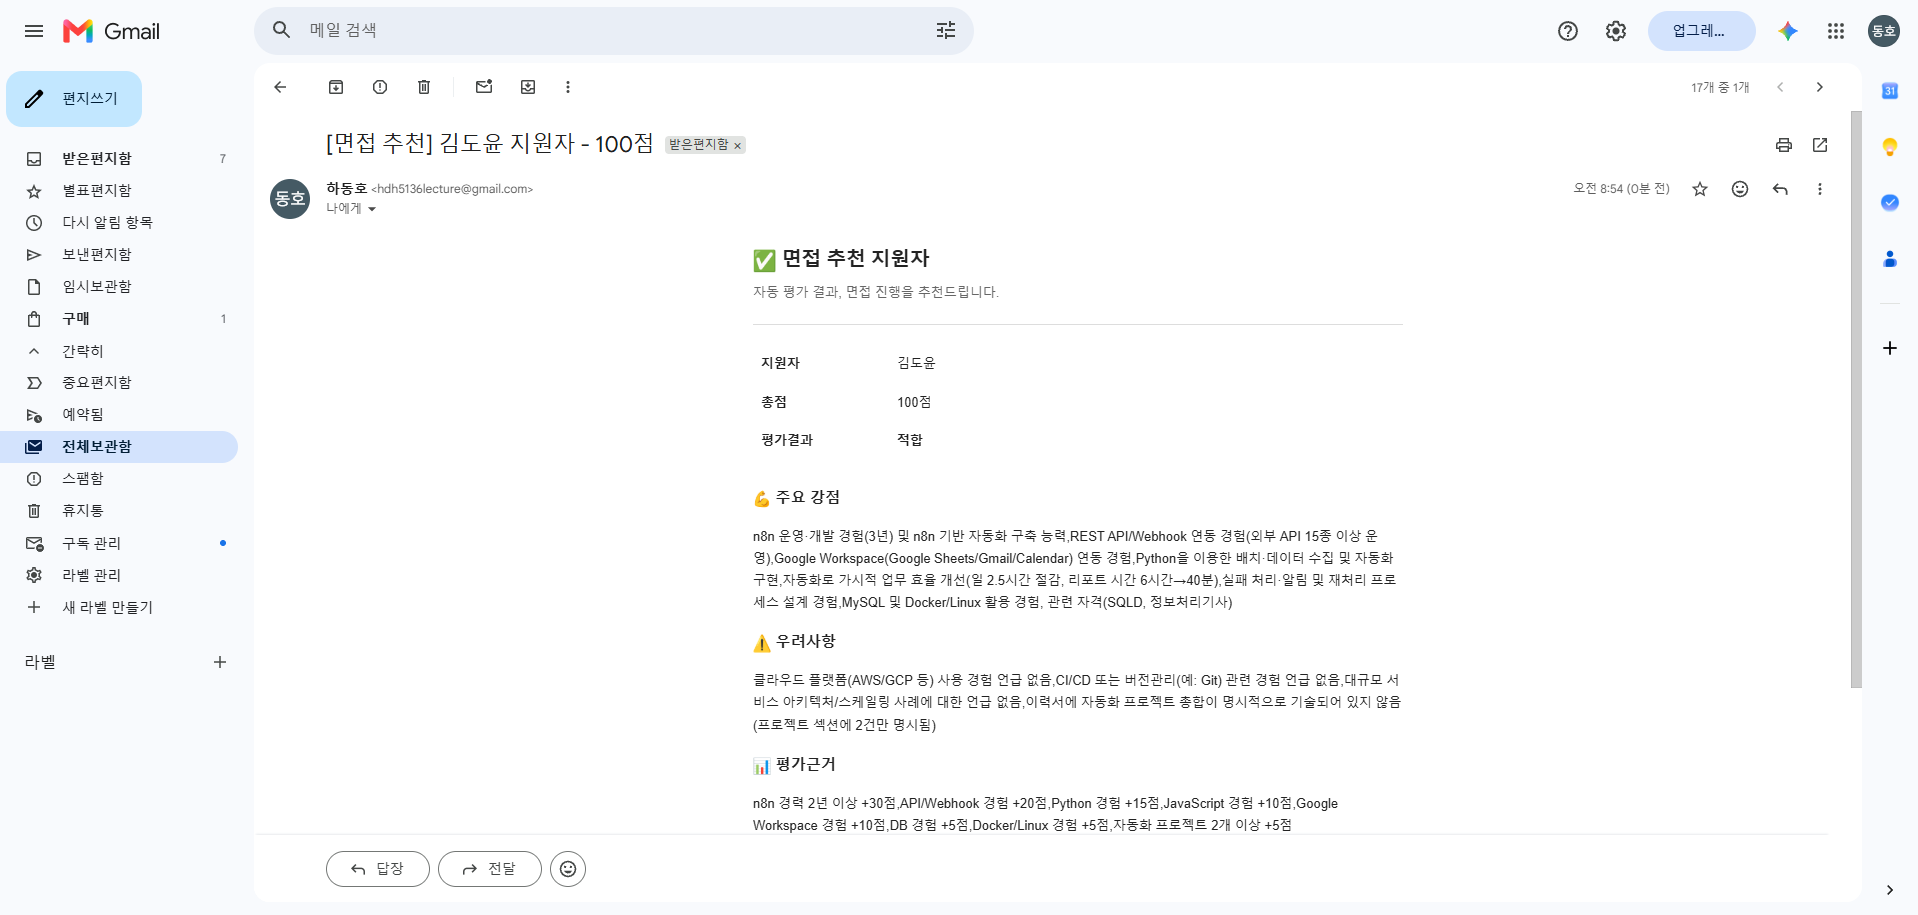The height and width of the screenshot is (915, 1918).
Task: Hide side panel chevron at bottom right
Action: pyautogui.click(x=1890, y=890)
